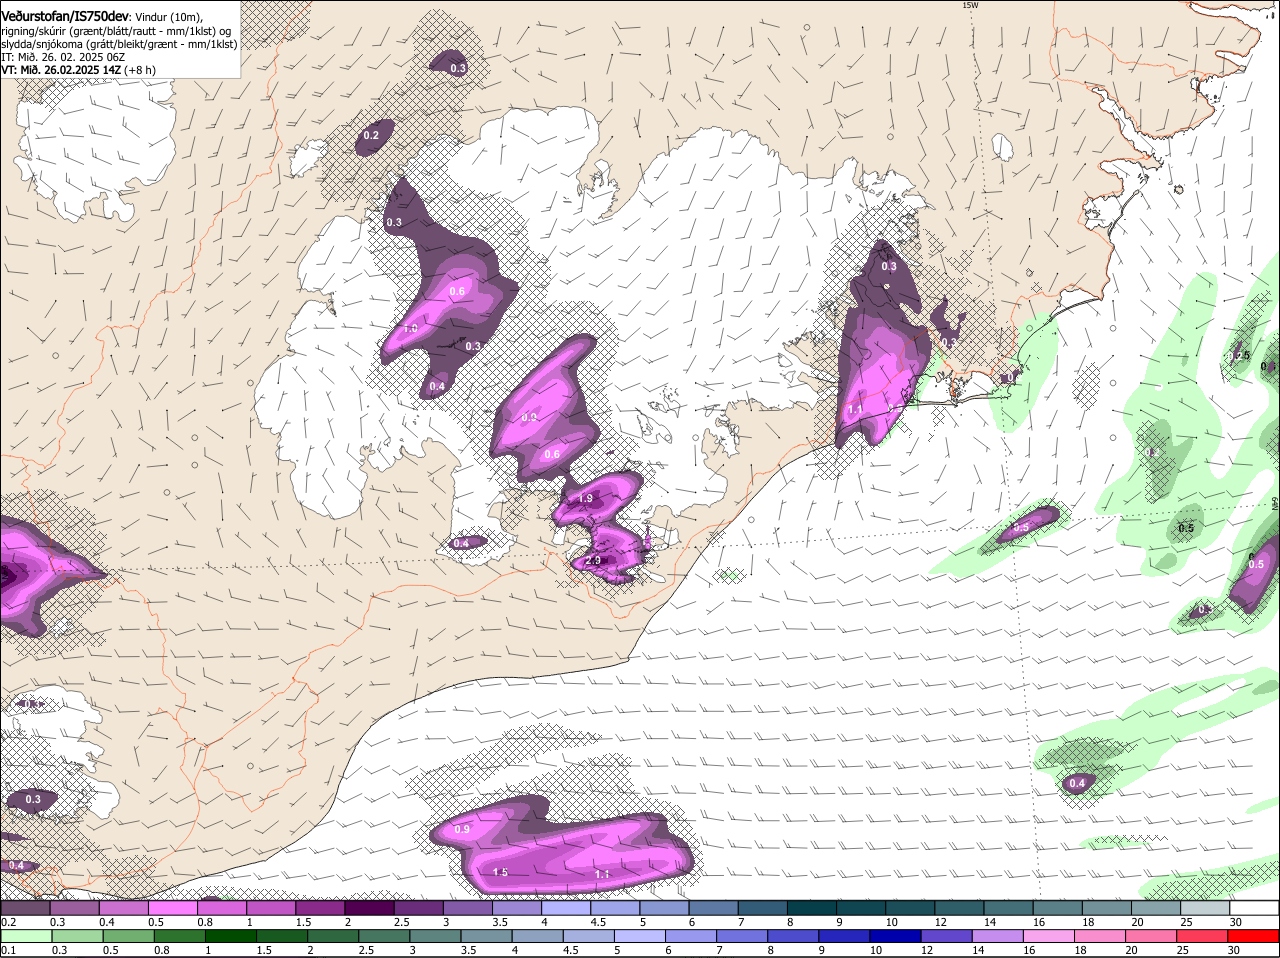Select the 'slydda/snjókoma' description line
Screen dimensions: 1280x958
(119, 44)
